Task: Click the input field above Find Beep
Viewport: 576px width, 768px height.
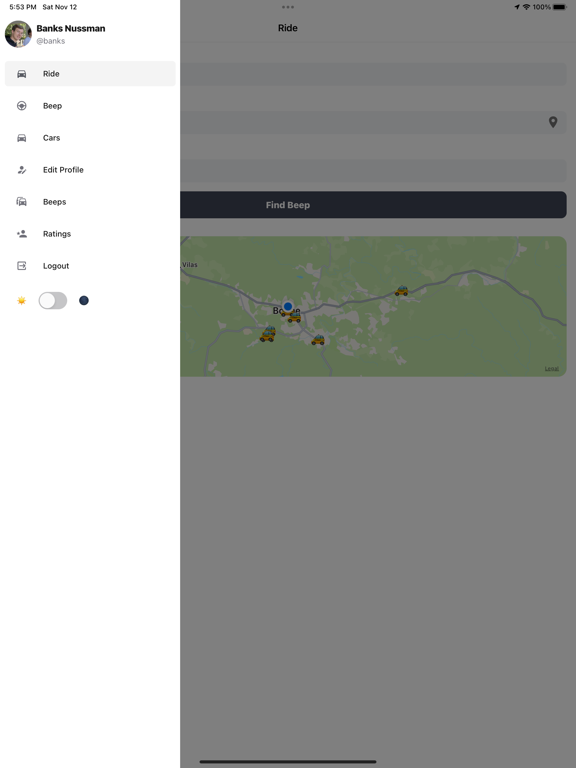Action: coord(373,170)
